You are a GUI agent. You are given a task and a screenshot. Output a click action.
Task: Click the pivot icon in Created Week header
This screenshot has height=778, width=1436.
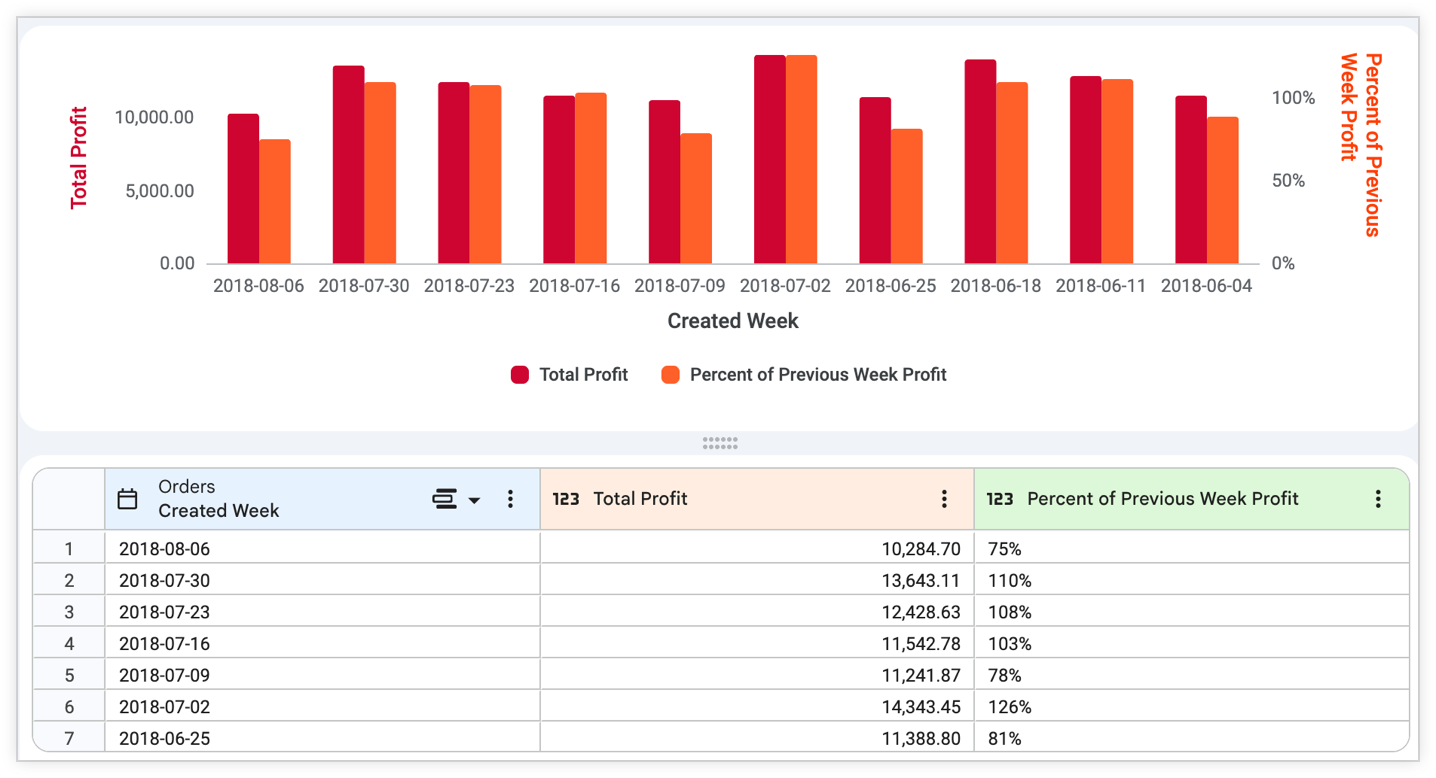pyautogui.click(x=445, y=499)
